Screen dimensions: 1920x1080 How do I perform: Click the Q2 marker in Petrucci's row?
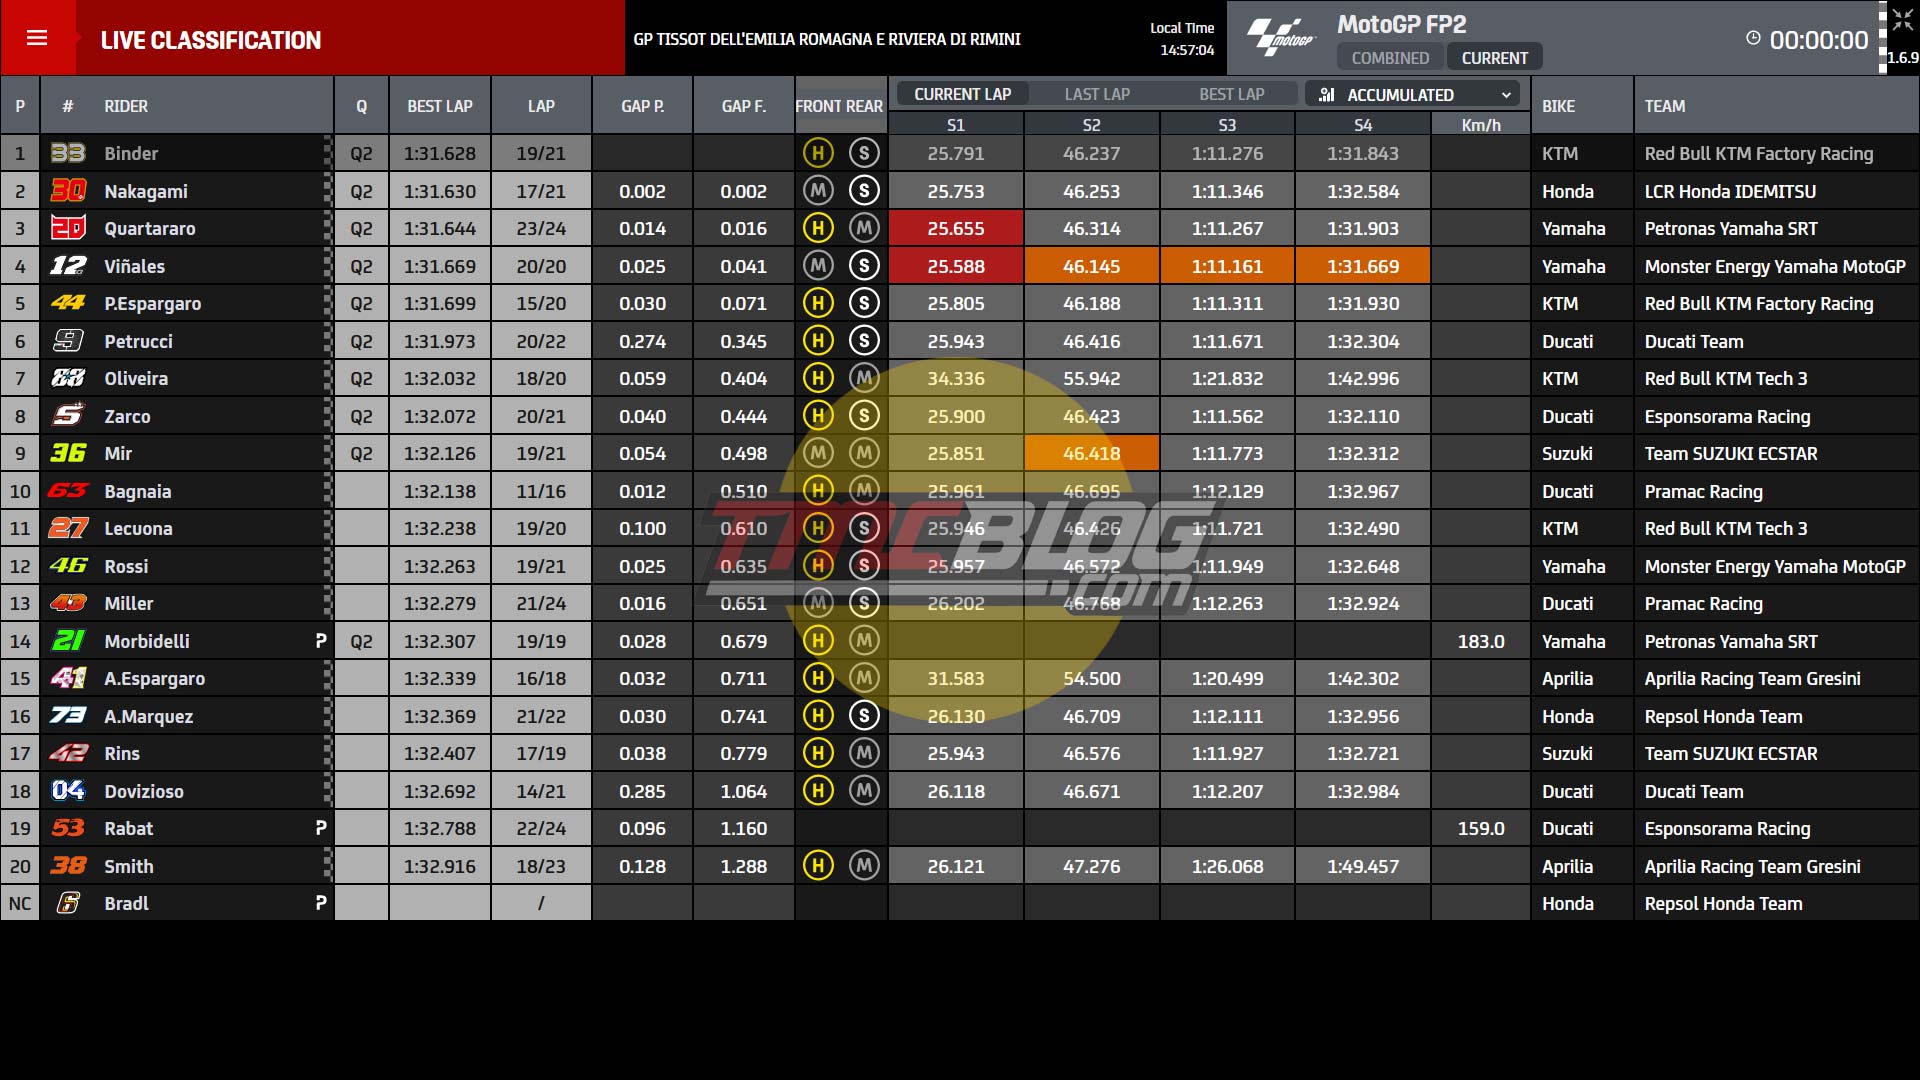point(361,341)
